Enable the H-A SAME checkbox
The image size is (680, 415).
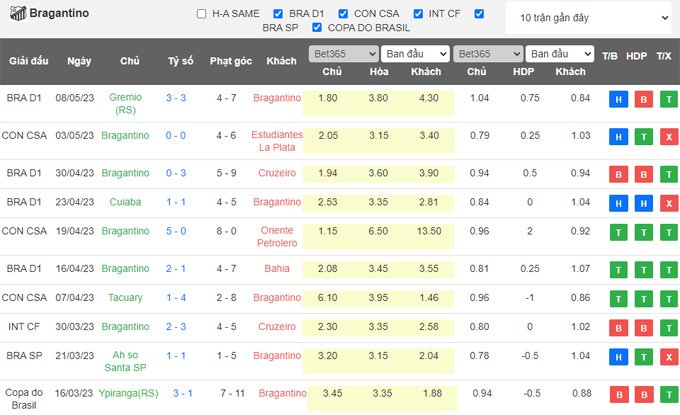click(201, 14)
